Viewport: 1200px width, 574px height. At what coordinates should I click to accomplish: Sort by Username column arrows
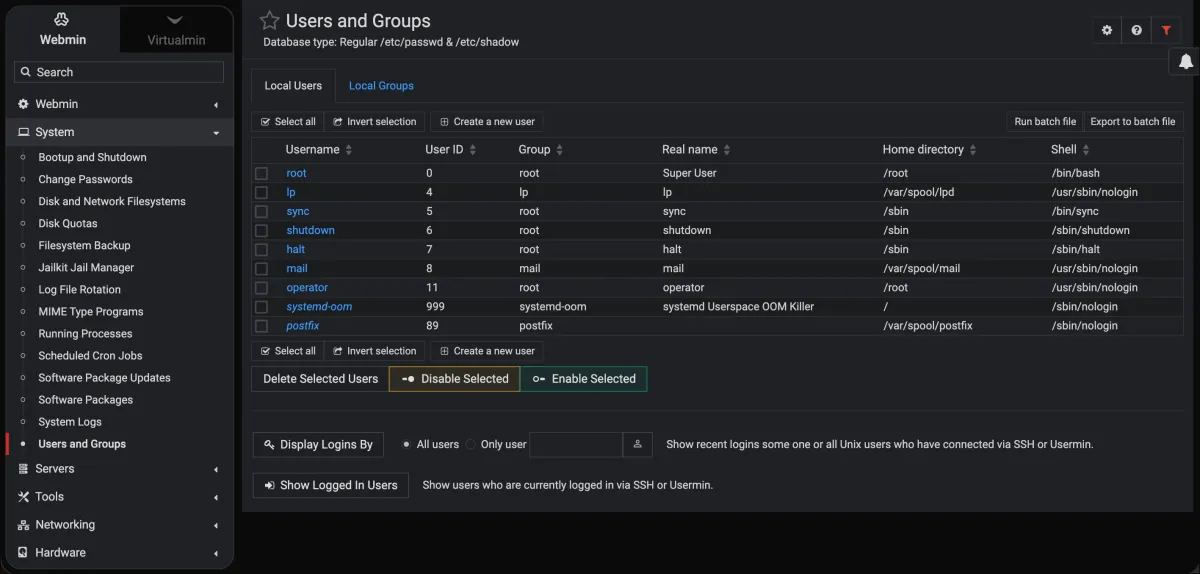pos(348,150)
